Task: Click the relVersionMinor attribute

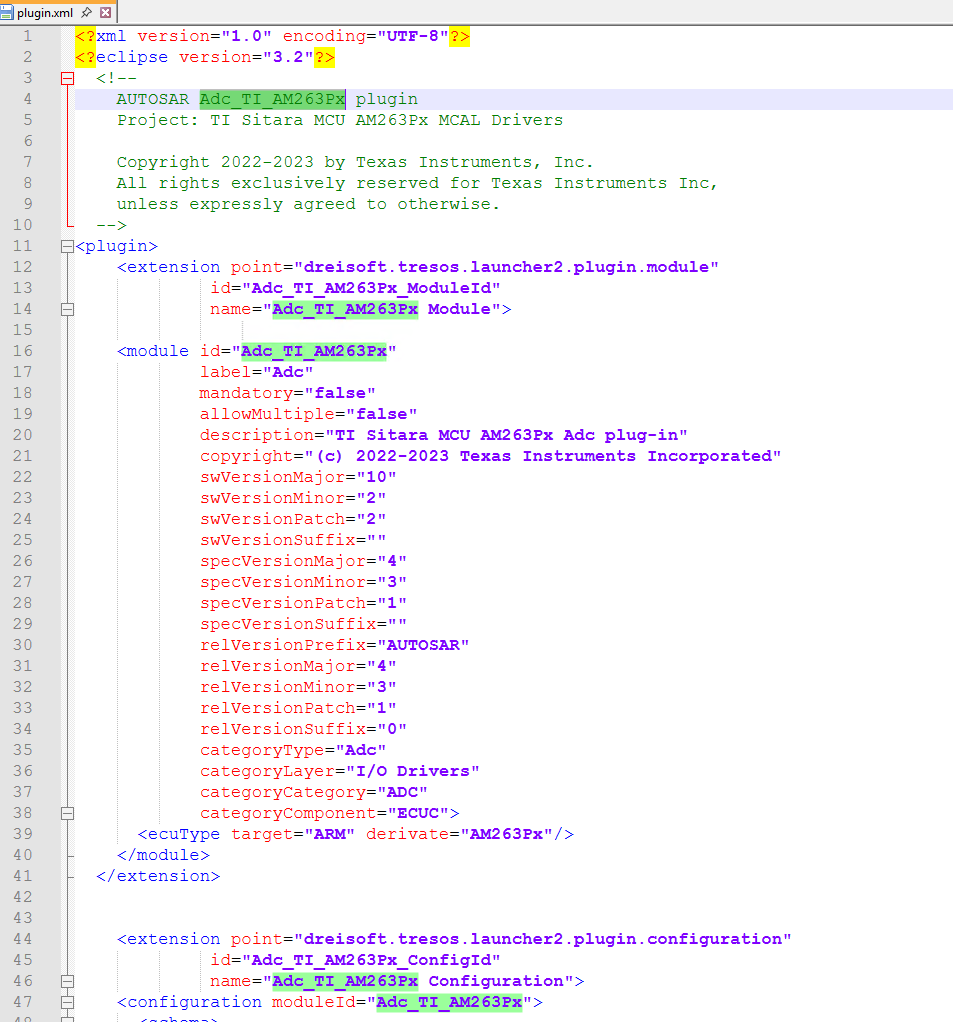Action: click(298, 687)
